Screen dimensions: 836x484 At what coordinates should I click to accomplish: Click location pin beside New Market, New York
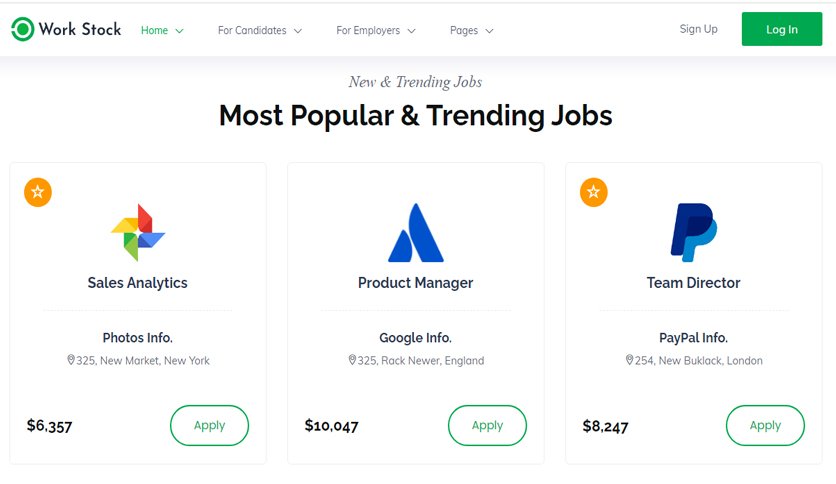pyautogui.click(x=71, y=360)
